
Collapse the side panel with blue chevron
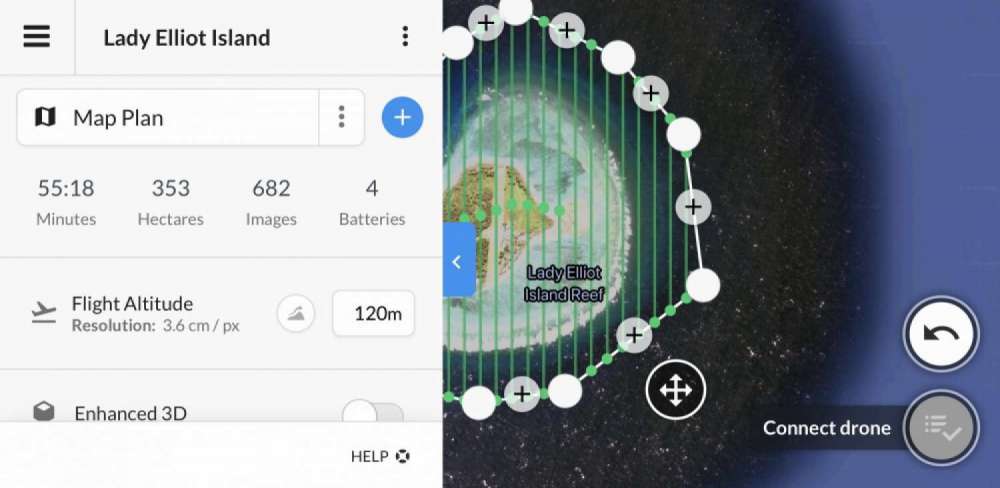pos(459,261)
